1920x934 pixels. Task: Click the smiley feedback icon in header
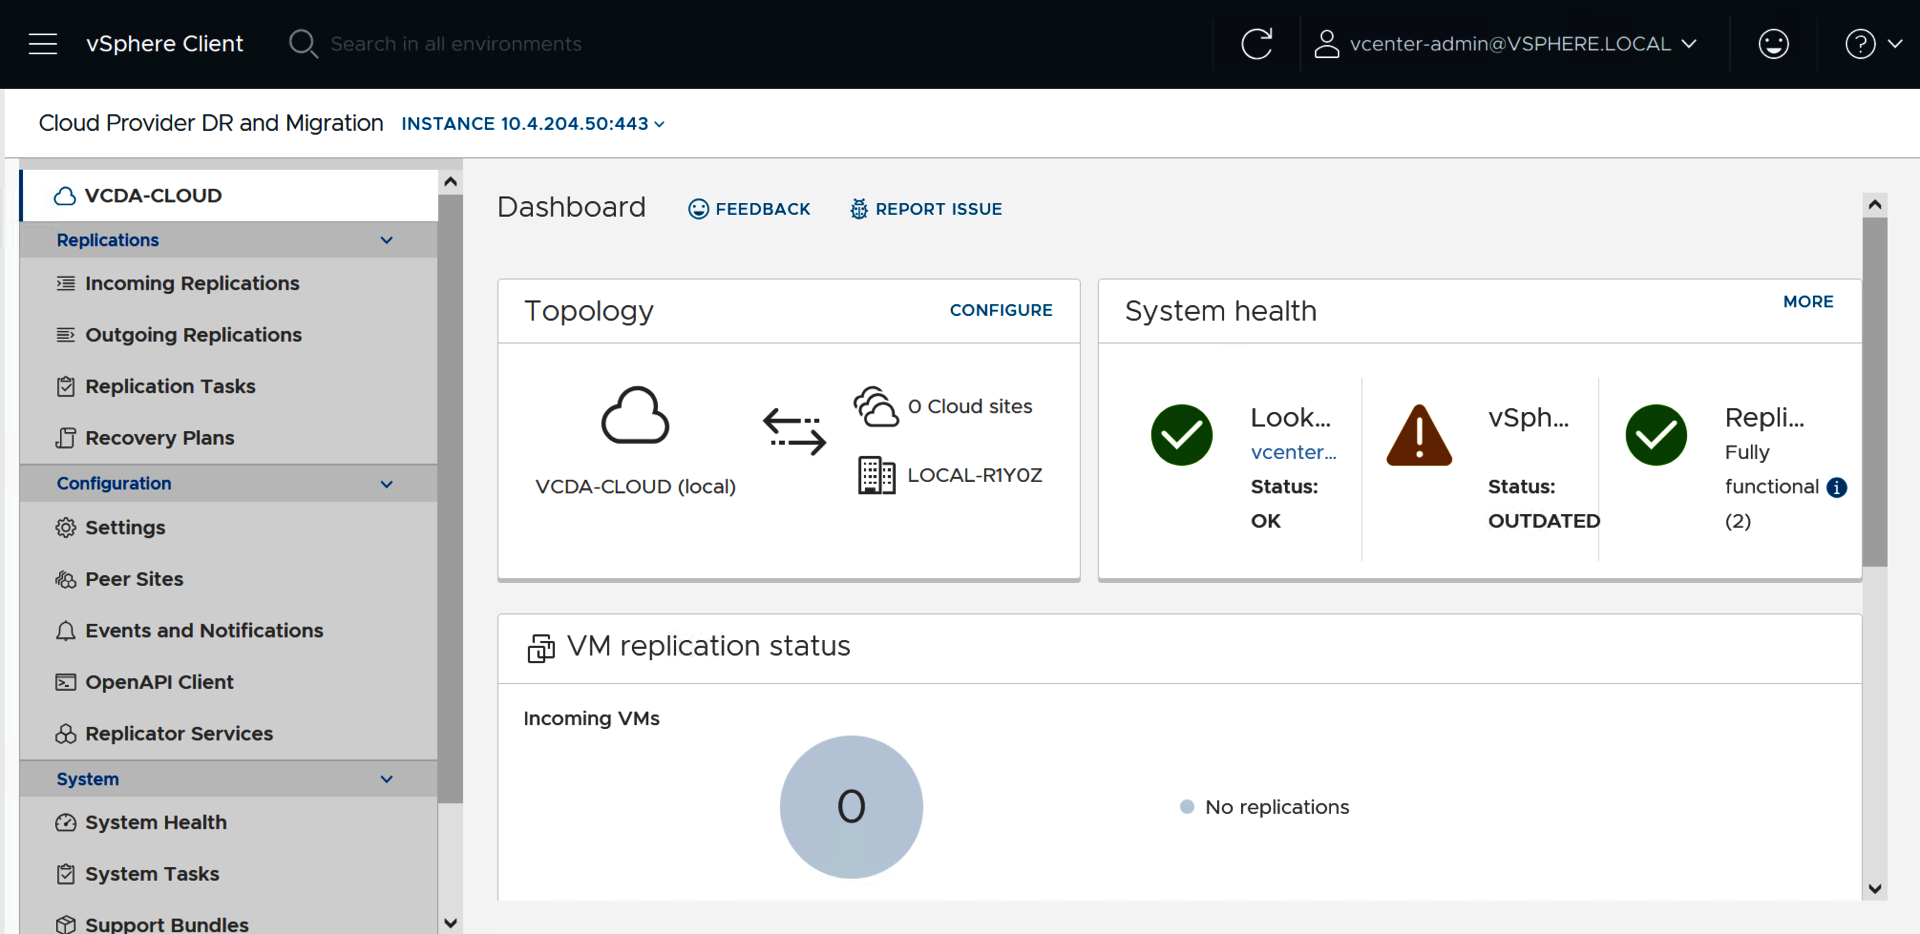[1773, 44]
